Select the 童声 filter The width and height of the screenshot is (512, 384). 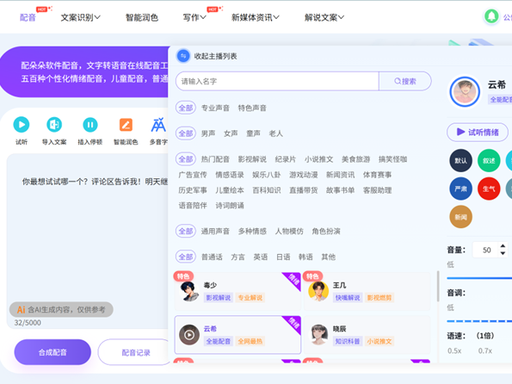pyautogui.click(x=253, y=134)
